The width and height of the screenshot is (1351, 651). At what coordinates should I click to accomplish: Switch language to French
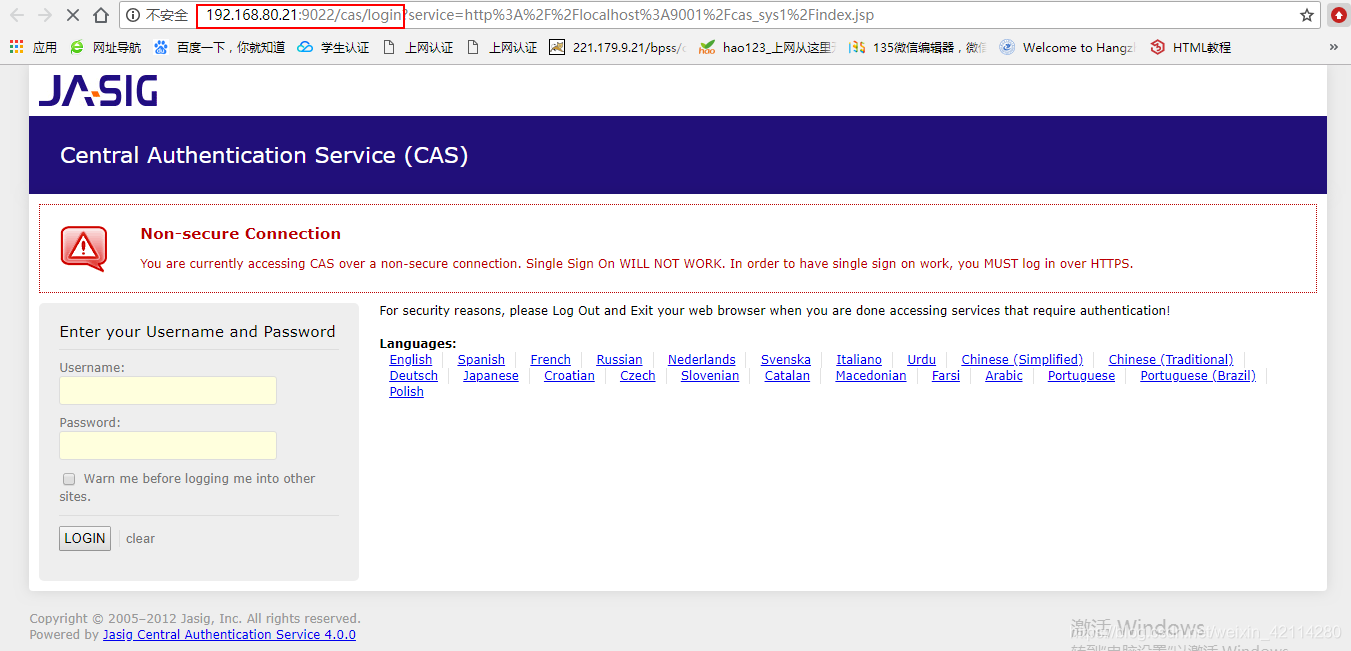(x=551, y=360)
